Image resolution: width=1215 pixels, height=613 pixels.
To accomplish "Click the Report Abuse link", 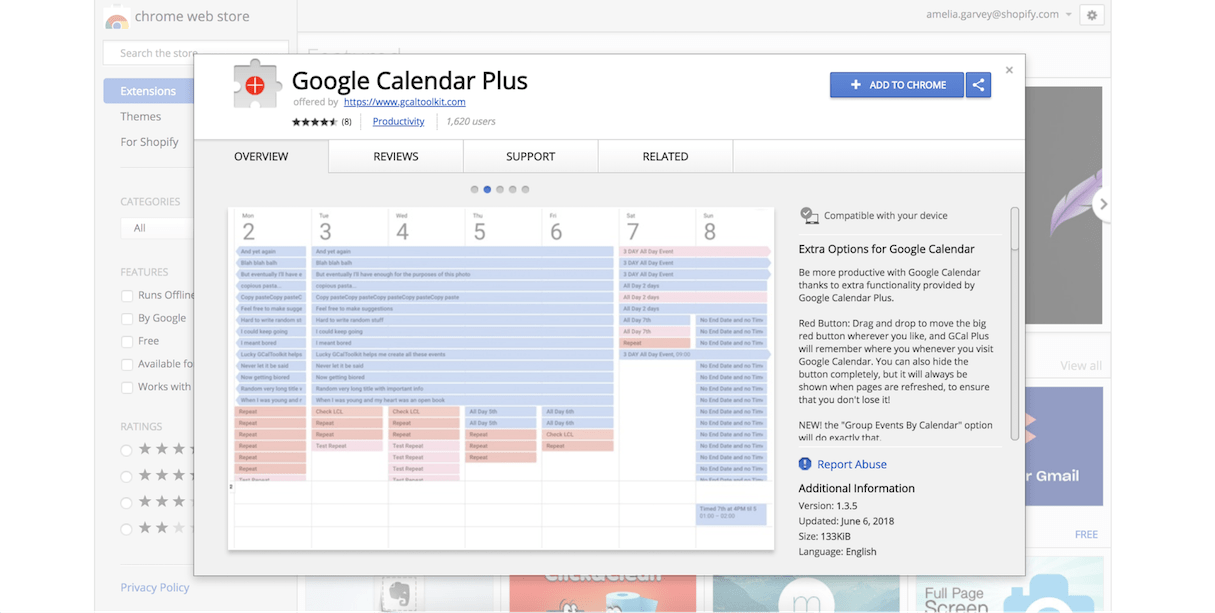I will point(852,464).
